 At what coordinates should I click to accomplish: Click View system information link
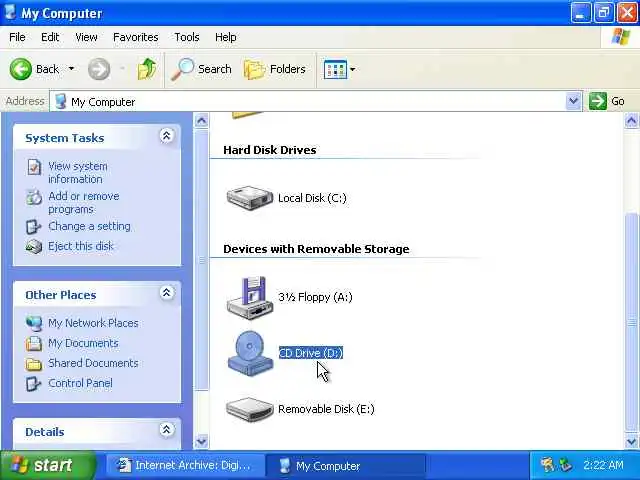tap(78, 173)
